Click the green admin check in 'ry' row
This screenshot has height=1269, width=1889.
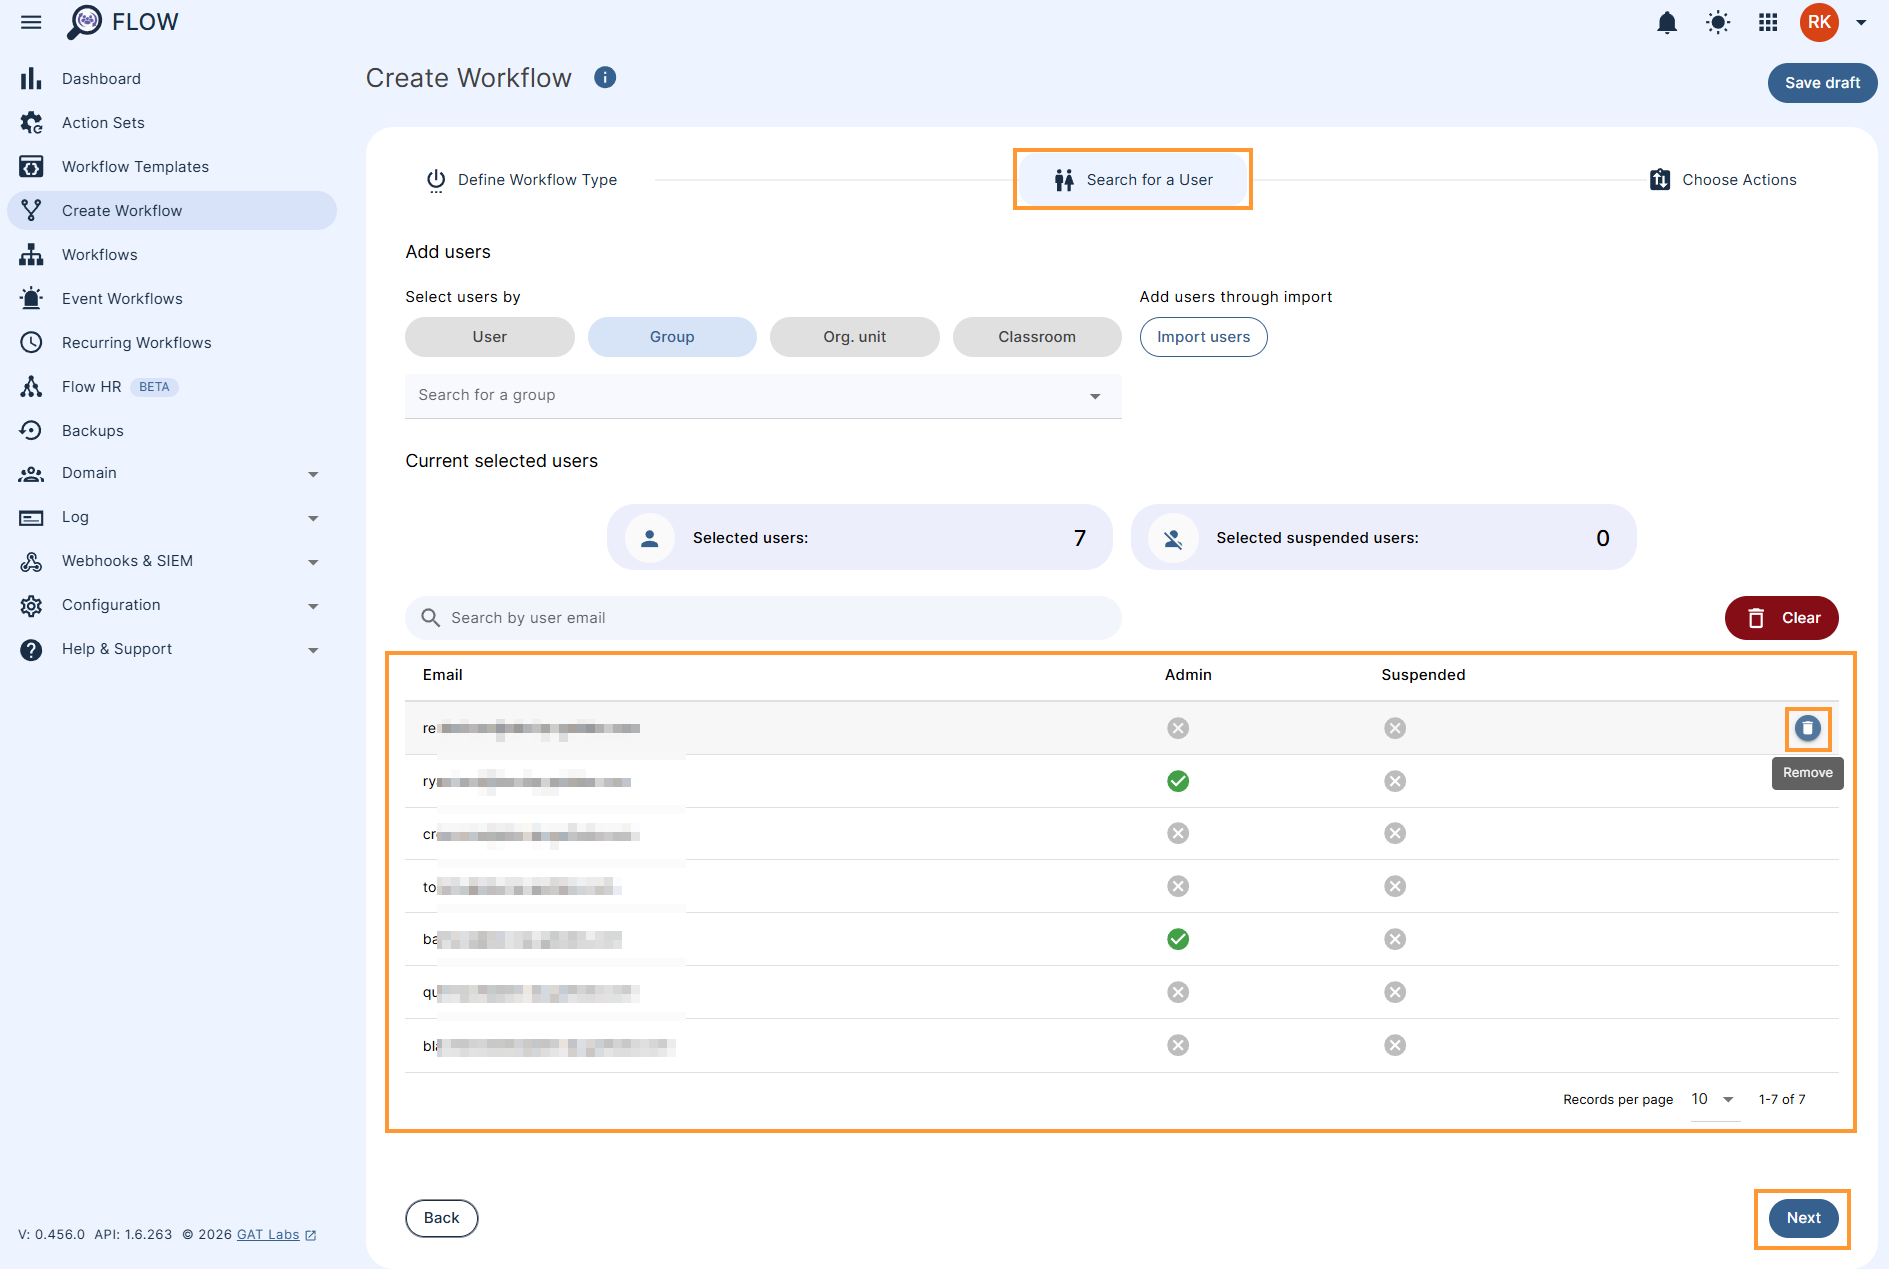tap(1178, 781)
